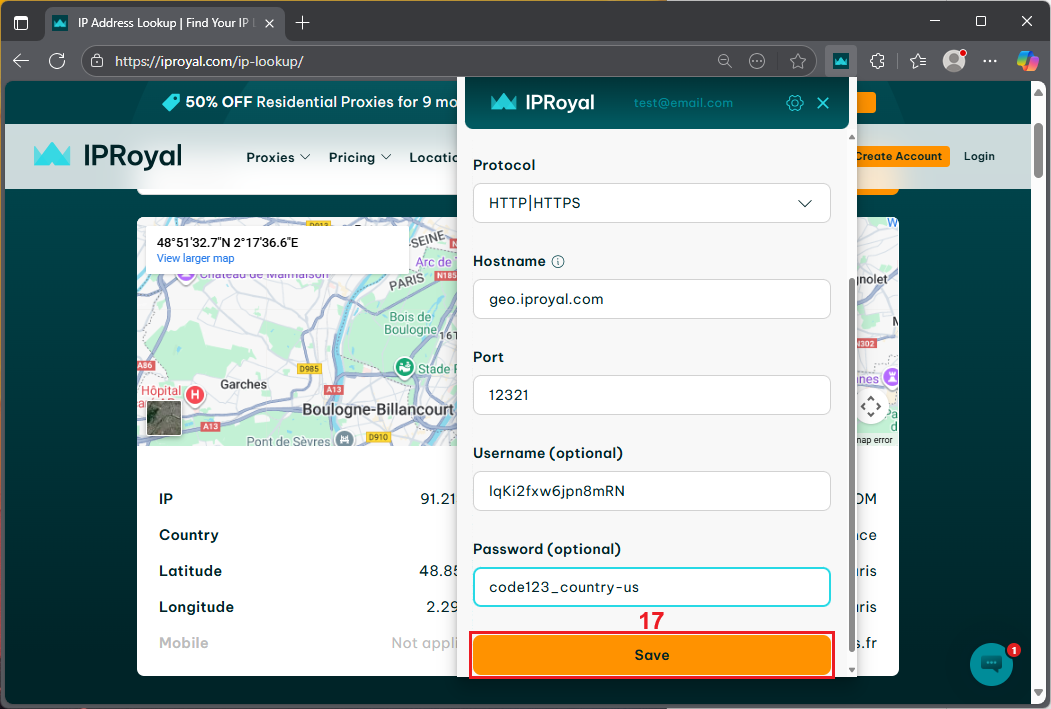Image resolution: width=1051 pixels, height=709 pixels.
Task: Click the page vertical scrollbar thumb
Action: (1038, 149)
